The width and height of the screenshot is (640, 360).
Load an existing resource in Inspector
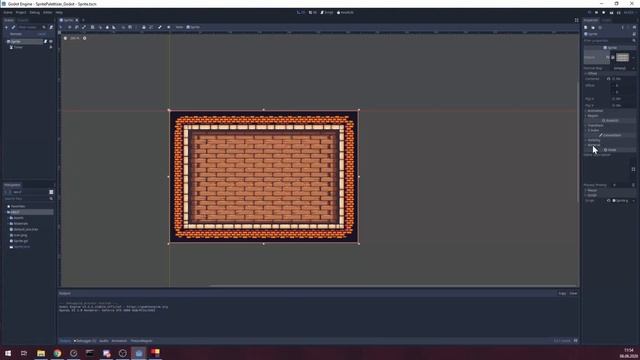click(593, 28)
